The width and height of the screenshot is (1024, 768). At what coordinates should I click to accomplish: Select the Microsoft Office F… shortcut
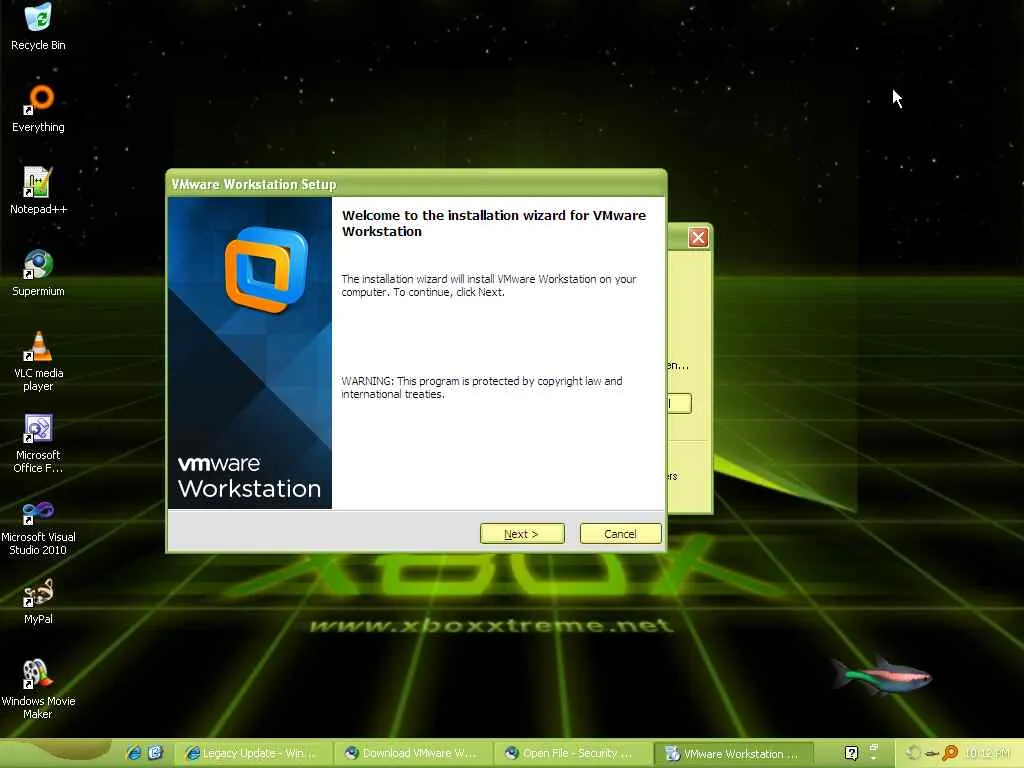click(38, 443)
